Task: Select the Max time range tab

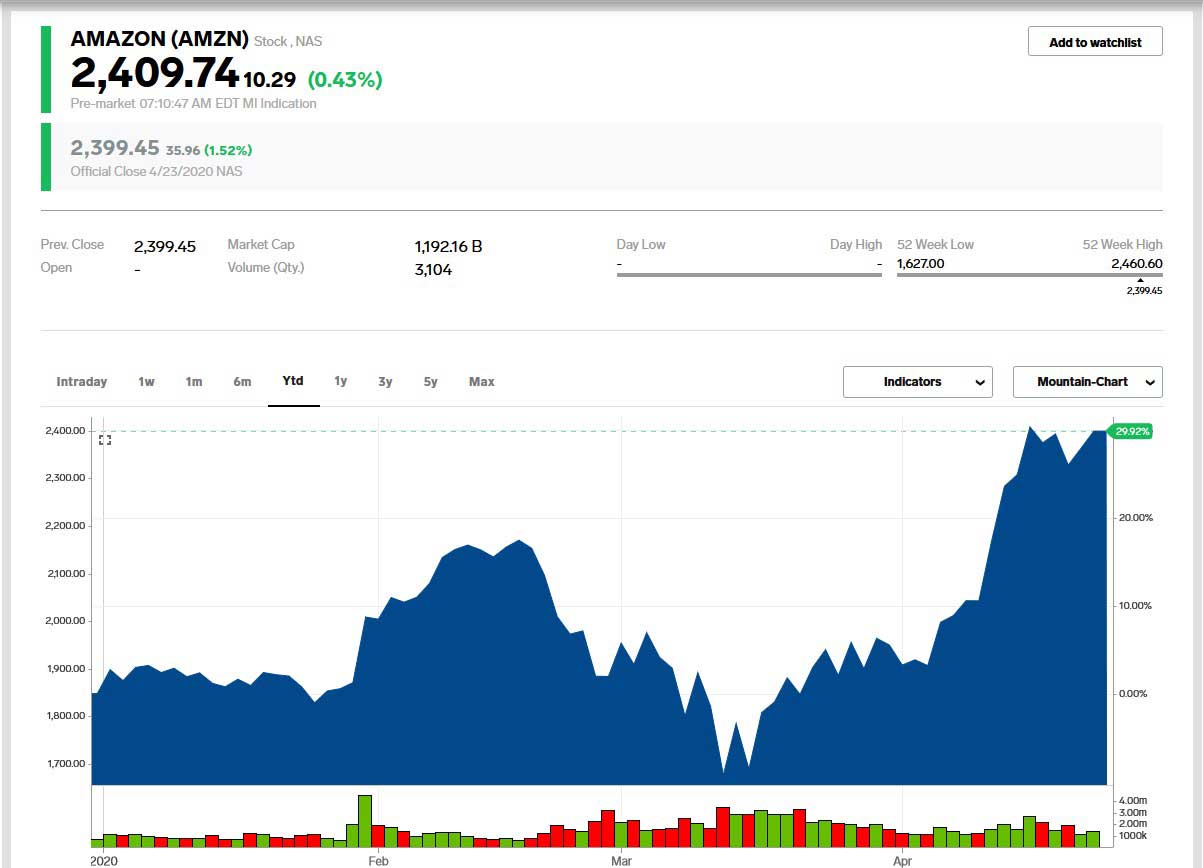Action: click(x=482, y=382)
